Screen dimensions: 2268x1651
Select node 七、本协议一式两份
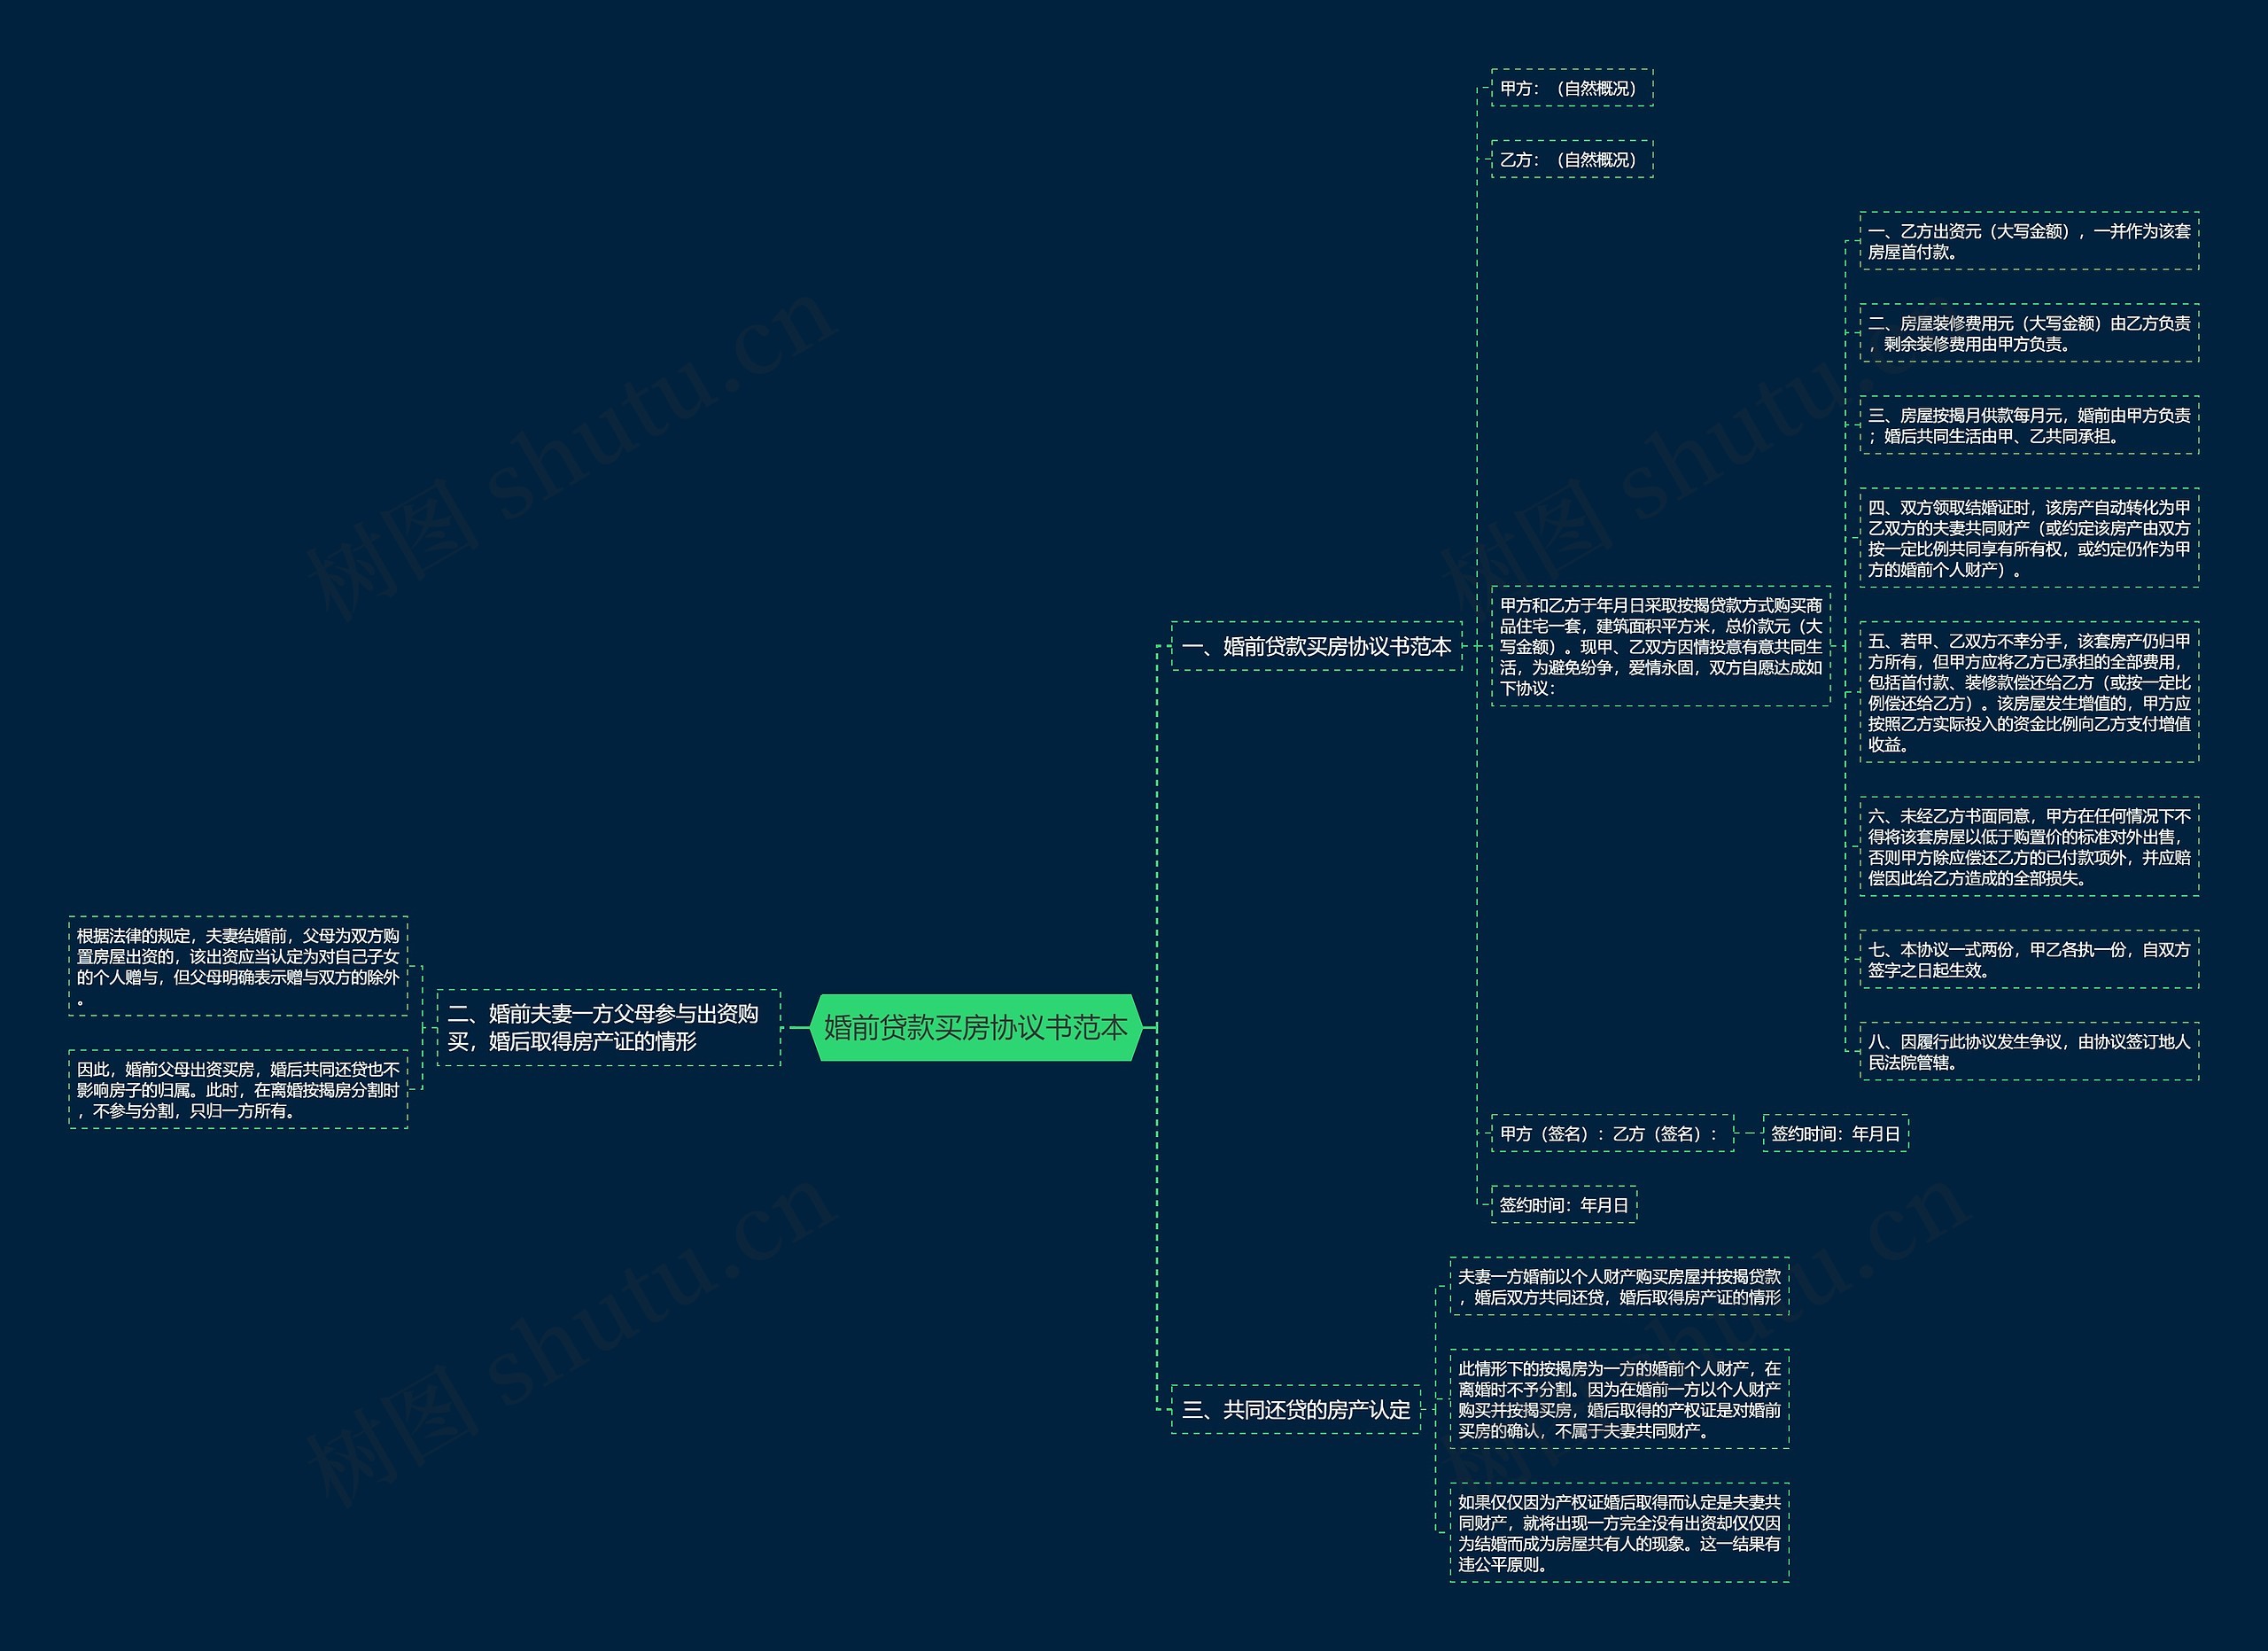point(2029,959)
